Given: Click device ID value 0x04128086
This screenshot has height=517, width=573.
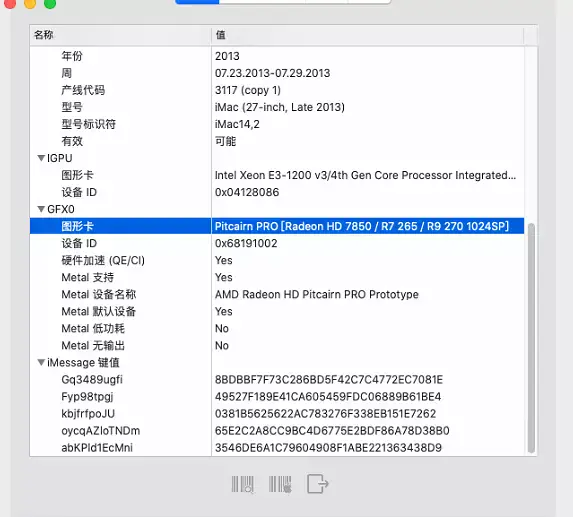Looking at the screenshot, I should click(247, 192).
